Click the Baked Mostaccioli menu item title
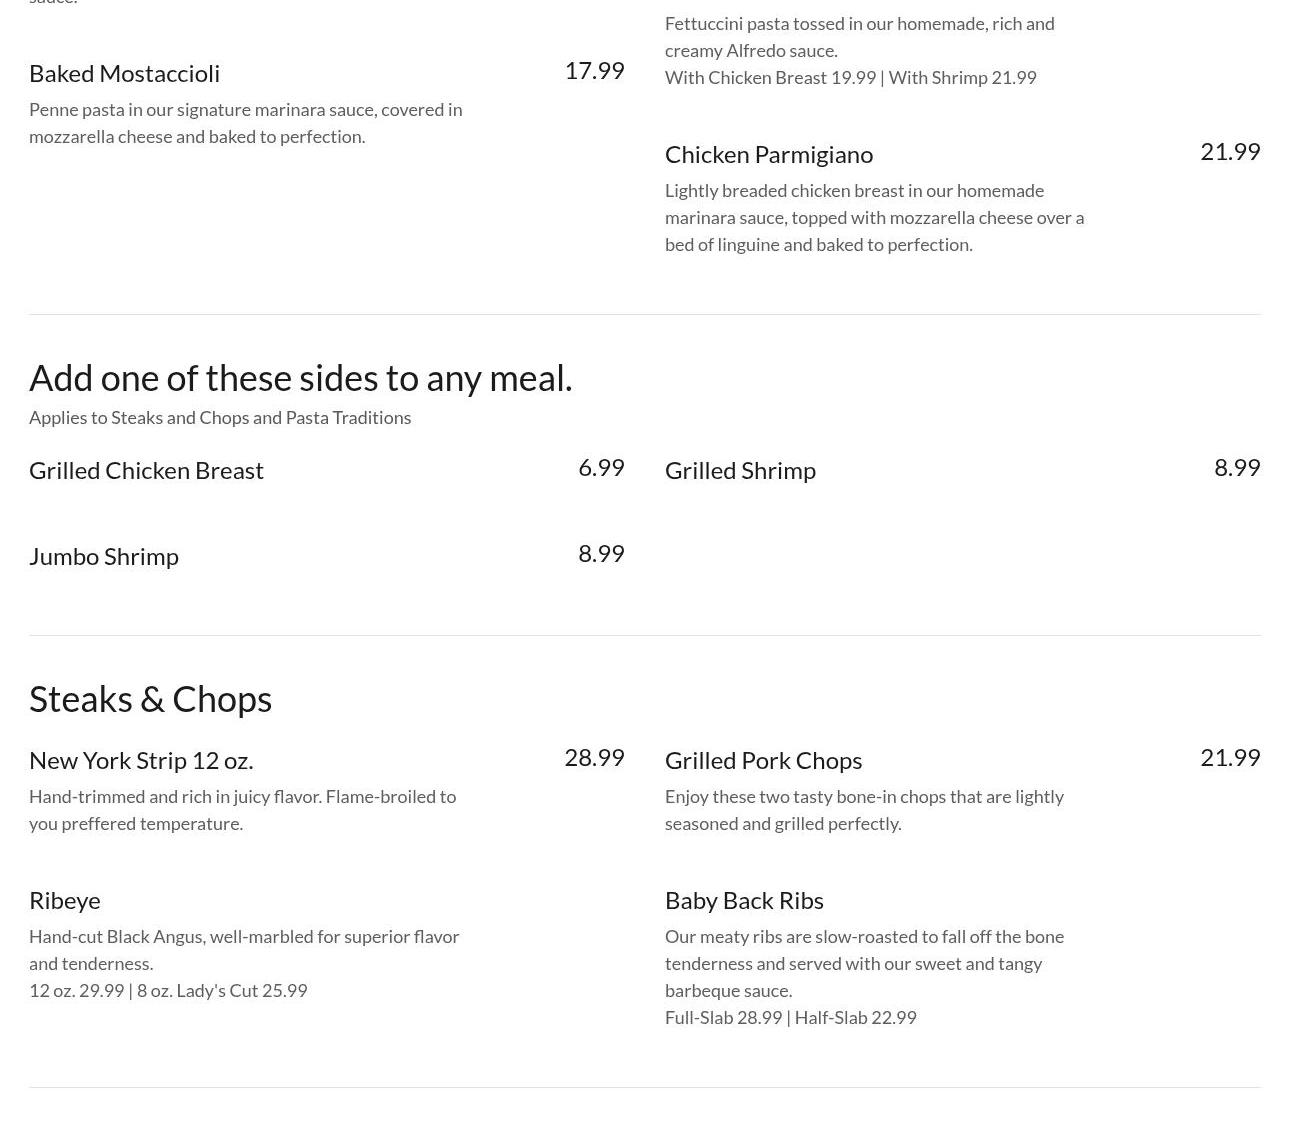The height and width of the screenshot is (1131, 1290). pyautogui.click(x=124, y=73)
